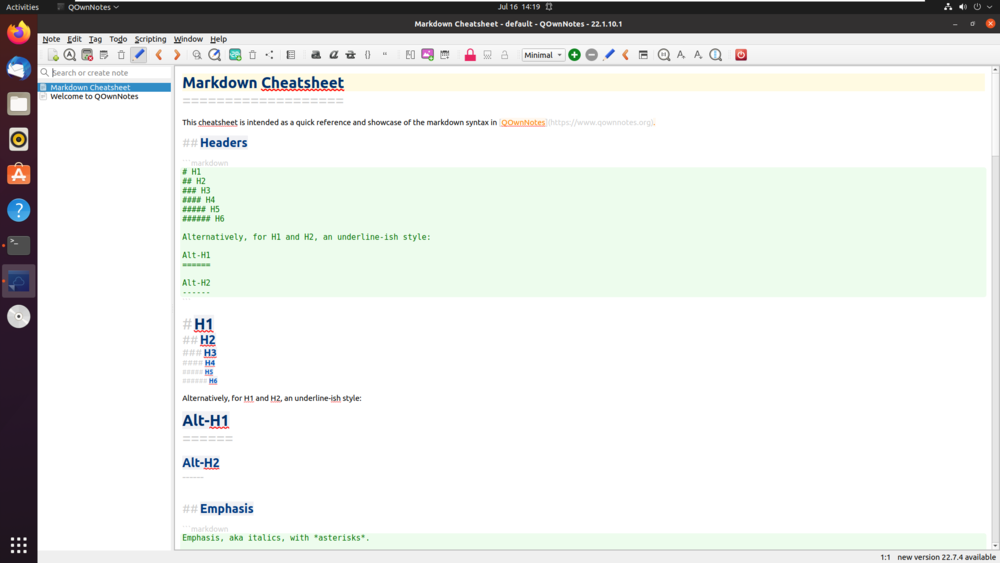Viewport: 1000px width, 563px height.
Task: Encrypt note with the pink lock icon
Action: [x=470, y=55]
